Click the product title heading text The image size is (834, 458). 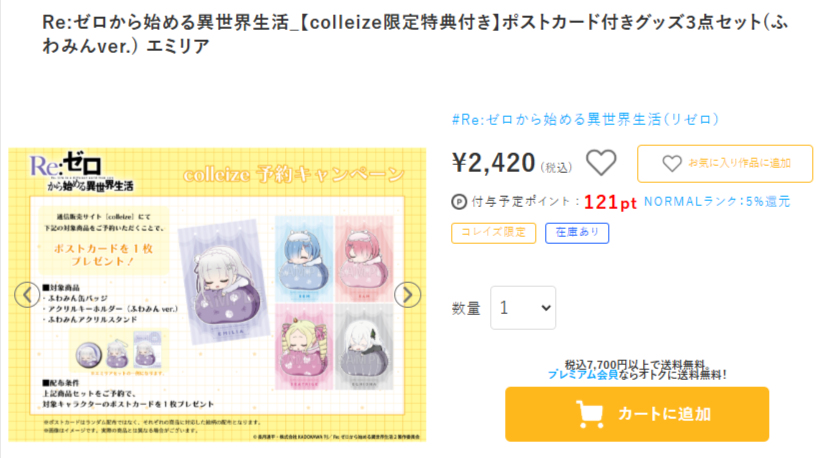click(x=416, y=34)
